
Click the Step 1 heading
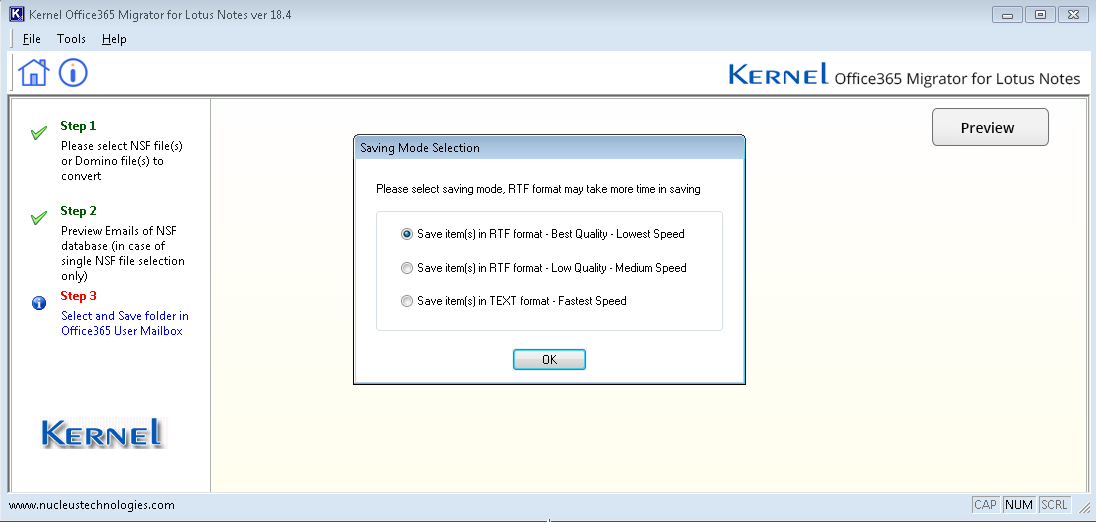78,126
